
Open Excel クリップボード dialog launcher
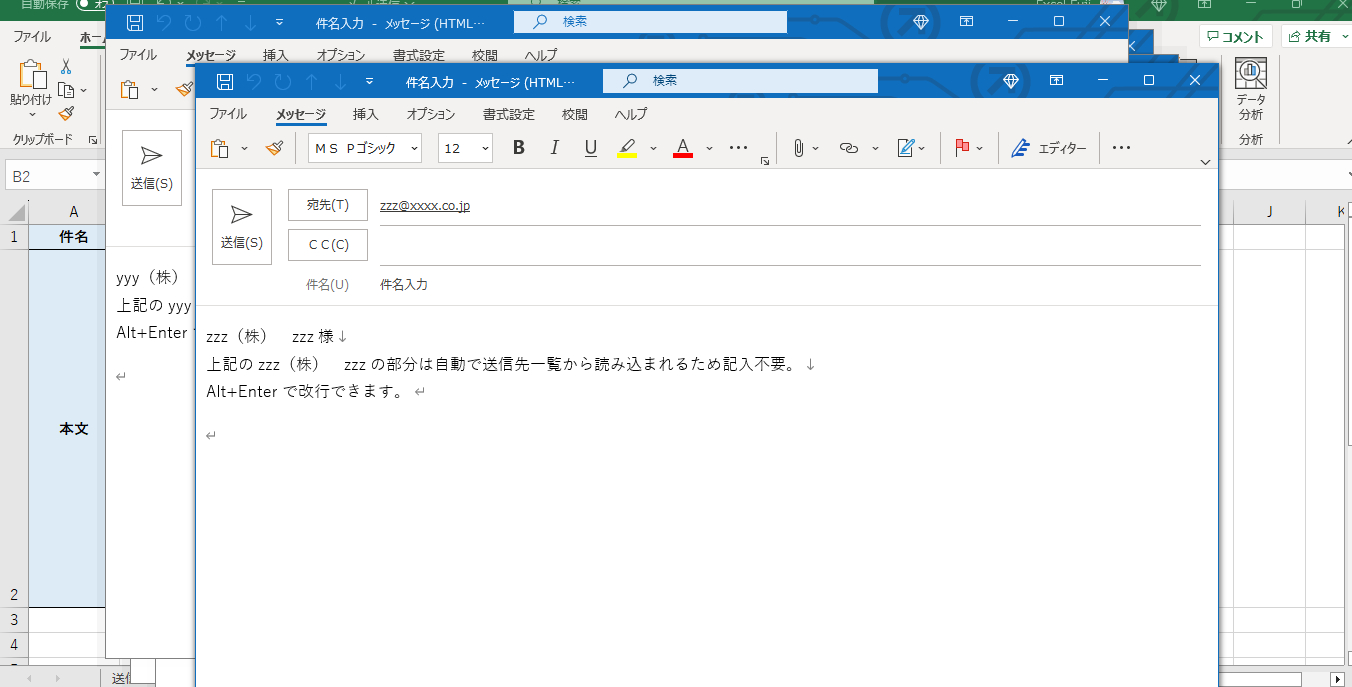click(93, 140)
